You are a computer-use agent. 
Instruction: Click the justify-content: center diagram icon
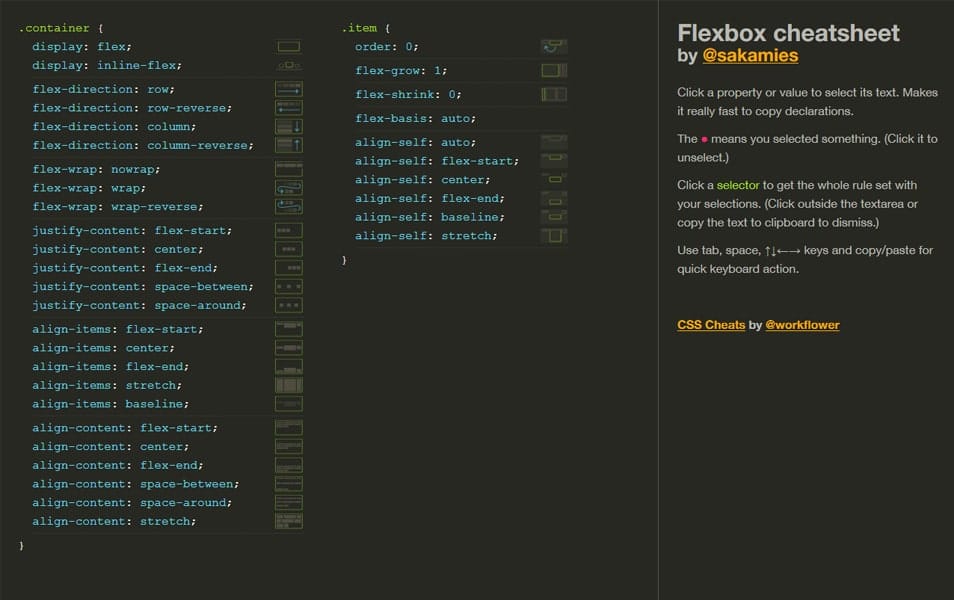pyautogui.click(x=288, y=248)
